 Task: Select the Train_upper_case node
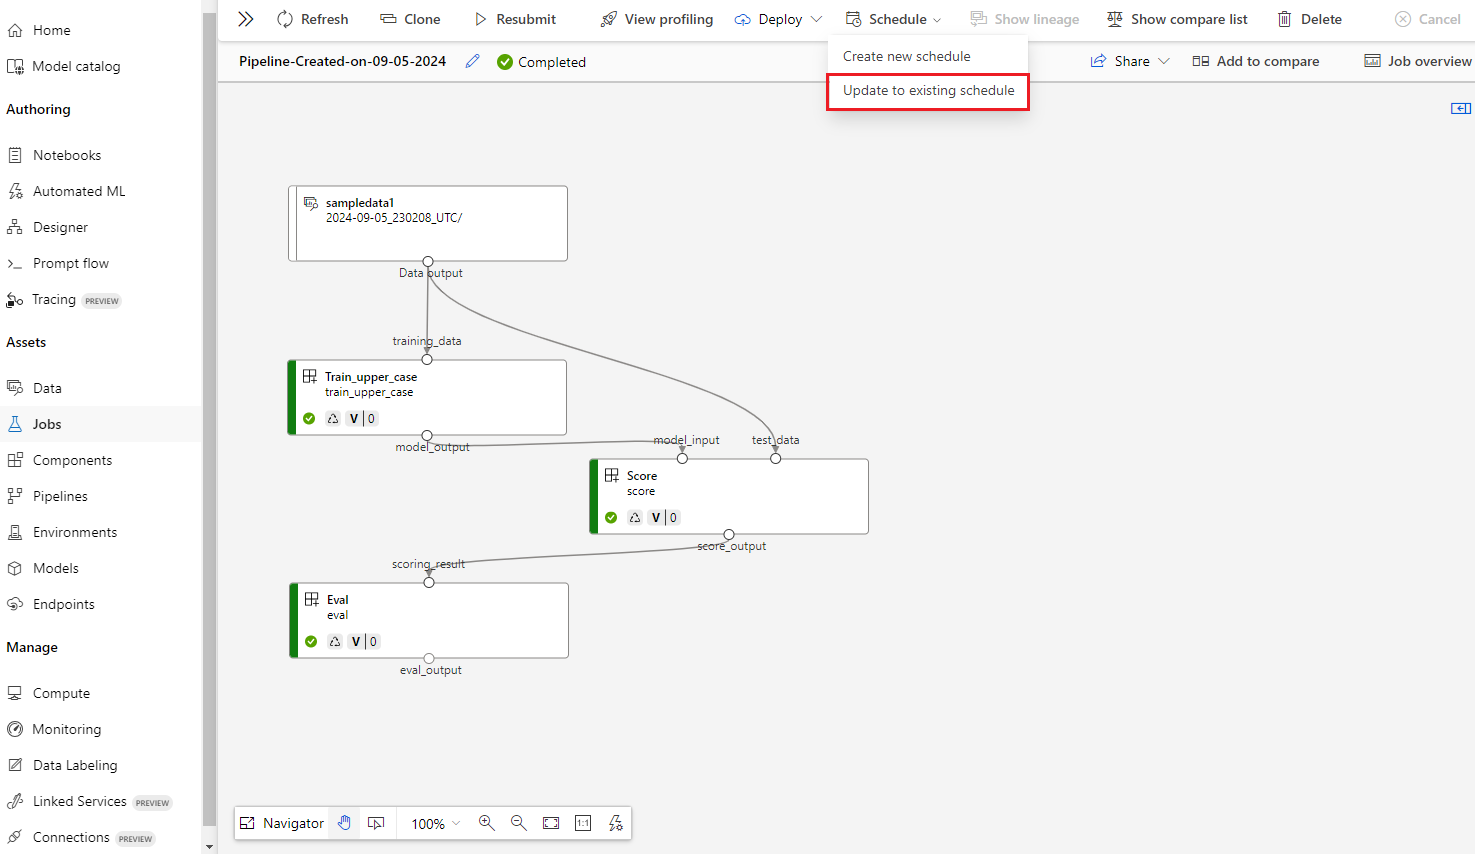pos(427,397)
